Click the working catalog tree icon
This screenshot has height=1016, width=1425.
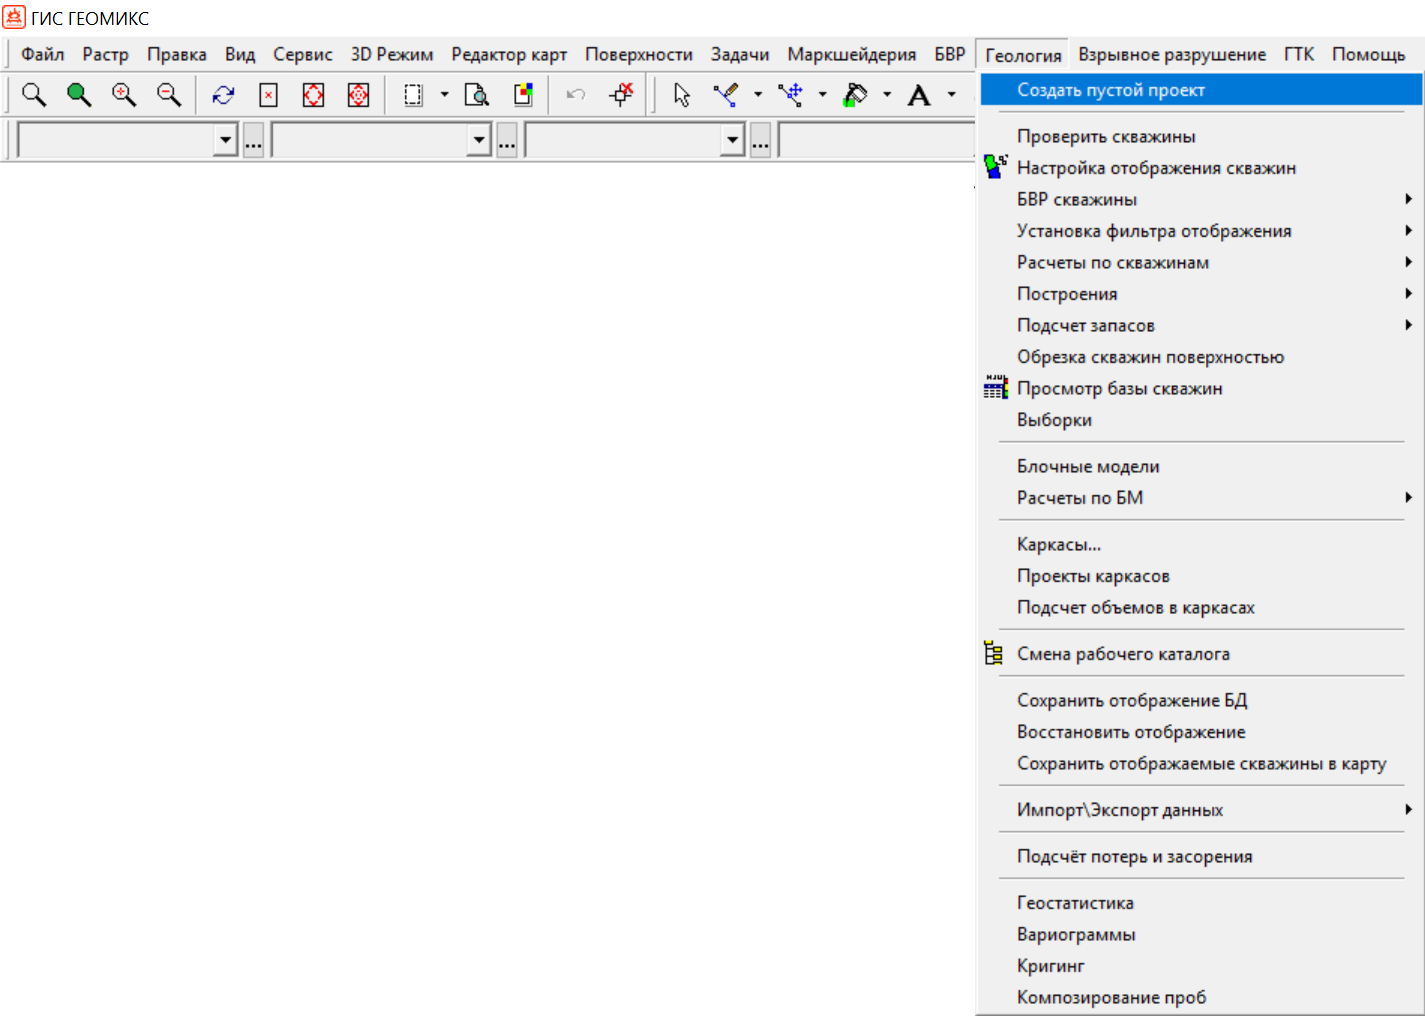coord(993,653)
